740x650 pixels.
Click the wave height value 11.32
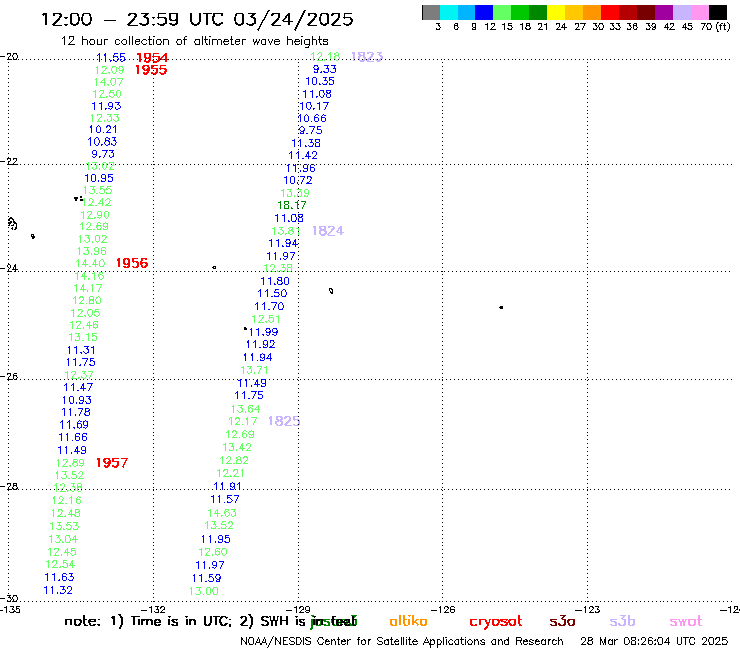pos(58,591)
